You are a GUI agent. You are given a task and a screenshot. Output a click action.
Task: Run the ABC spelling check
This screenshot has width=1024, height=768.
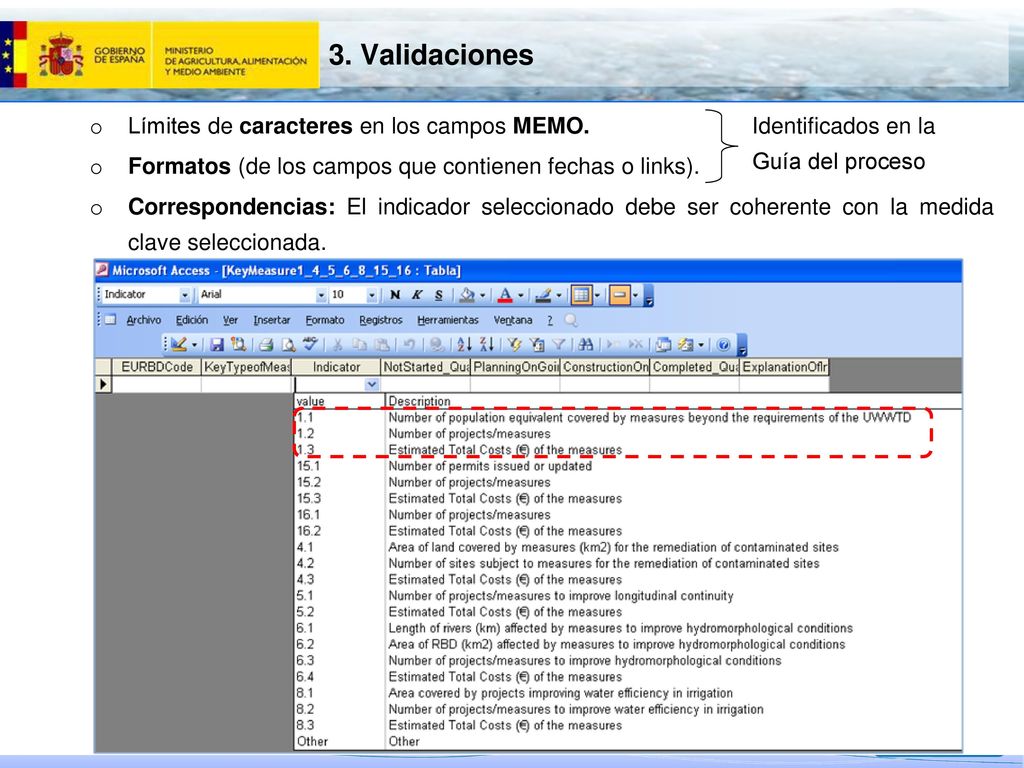310,344
